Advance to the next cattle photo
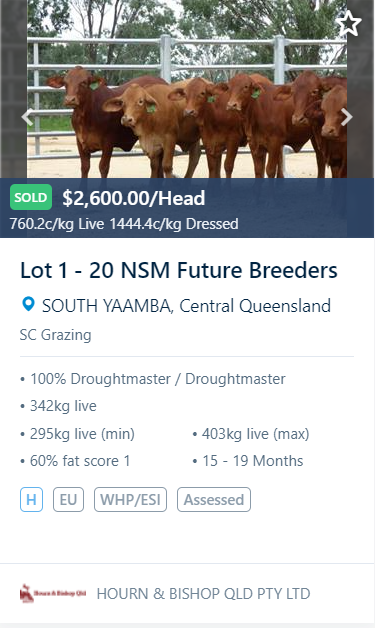 coord(347,117)
